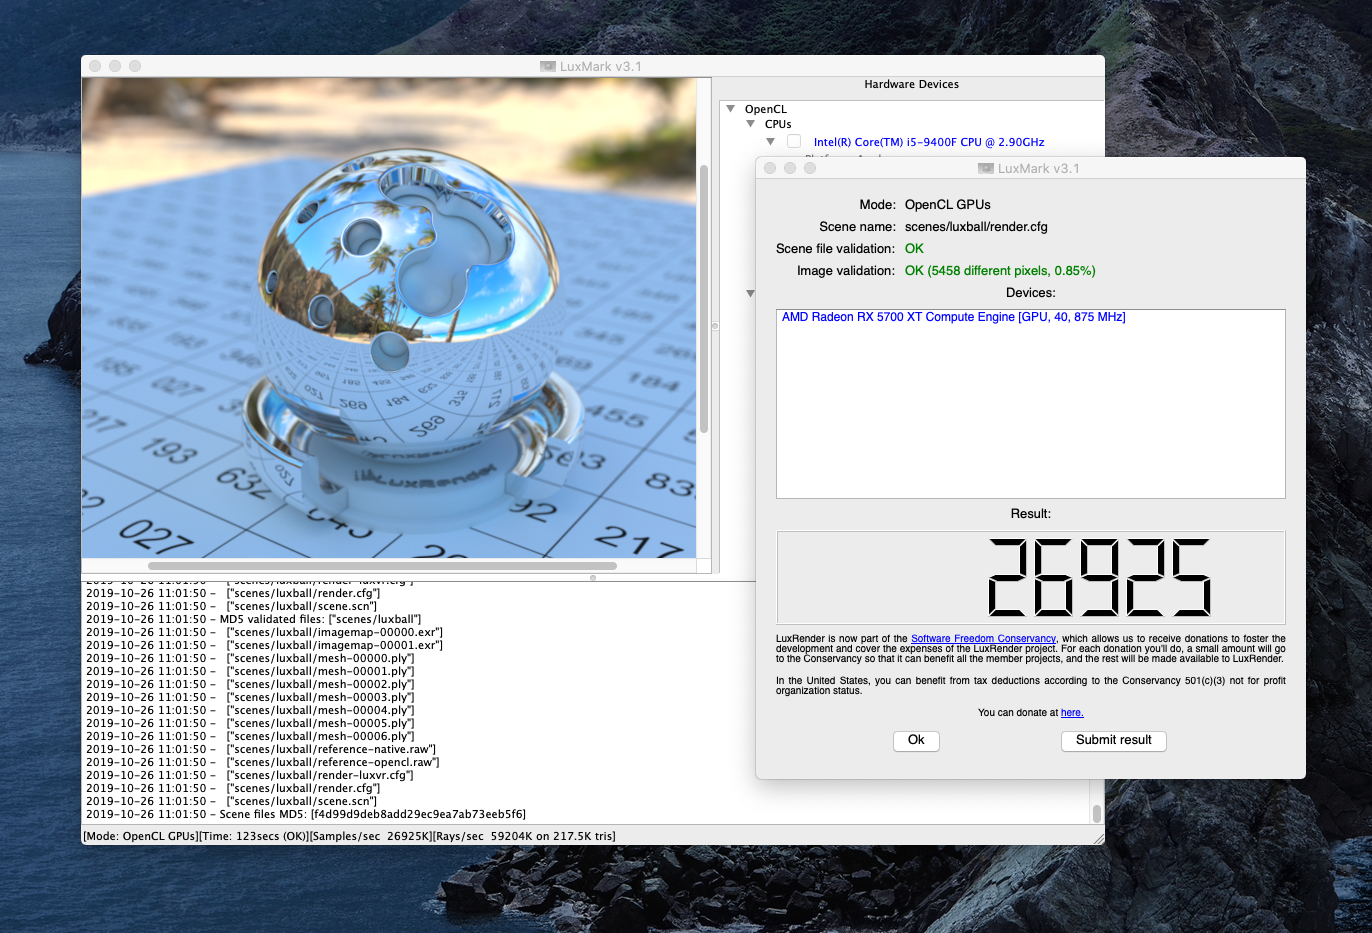Image resolution: width=1372 pixels, height=933 pixels.
Task: Click the log line for mesh-00006.ply
Action: pos(250,737)
